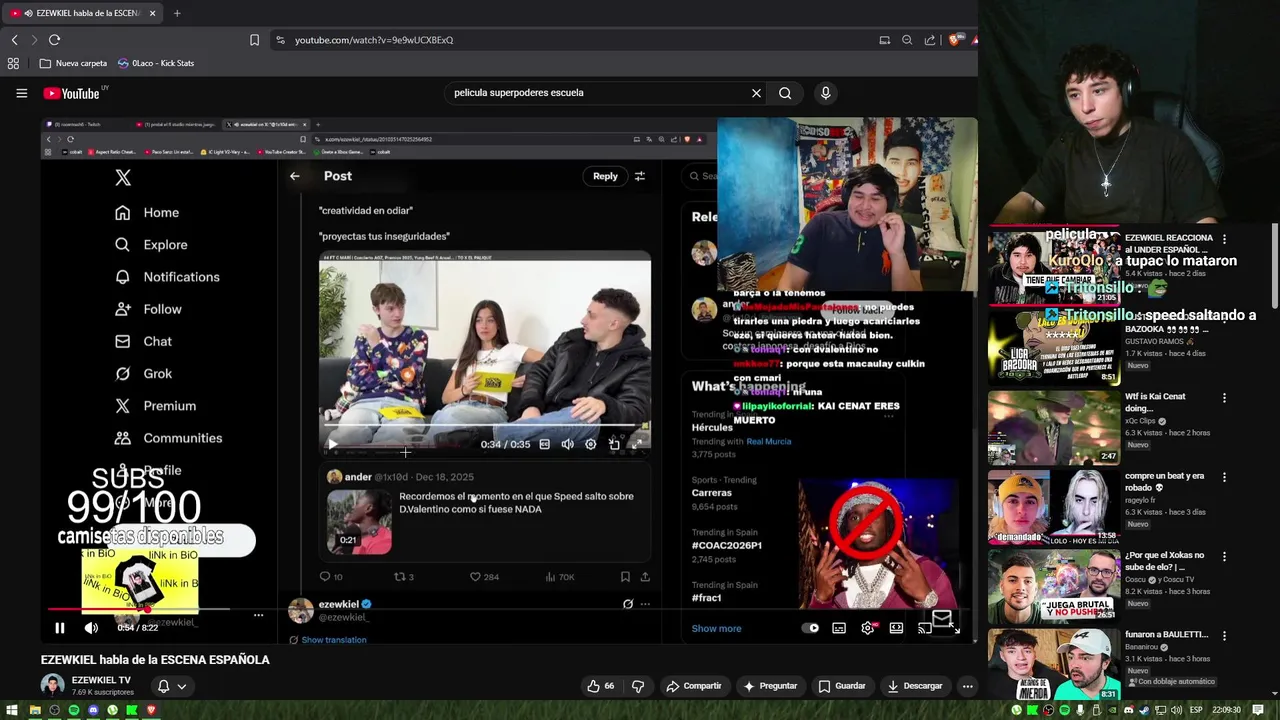Image resolution: width=1280 pixels, height=720 pixels.
Task: Clear the search box text
Action: [x=756, y=93]
